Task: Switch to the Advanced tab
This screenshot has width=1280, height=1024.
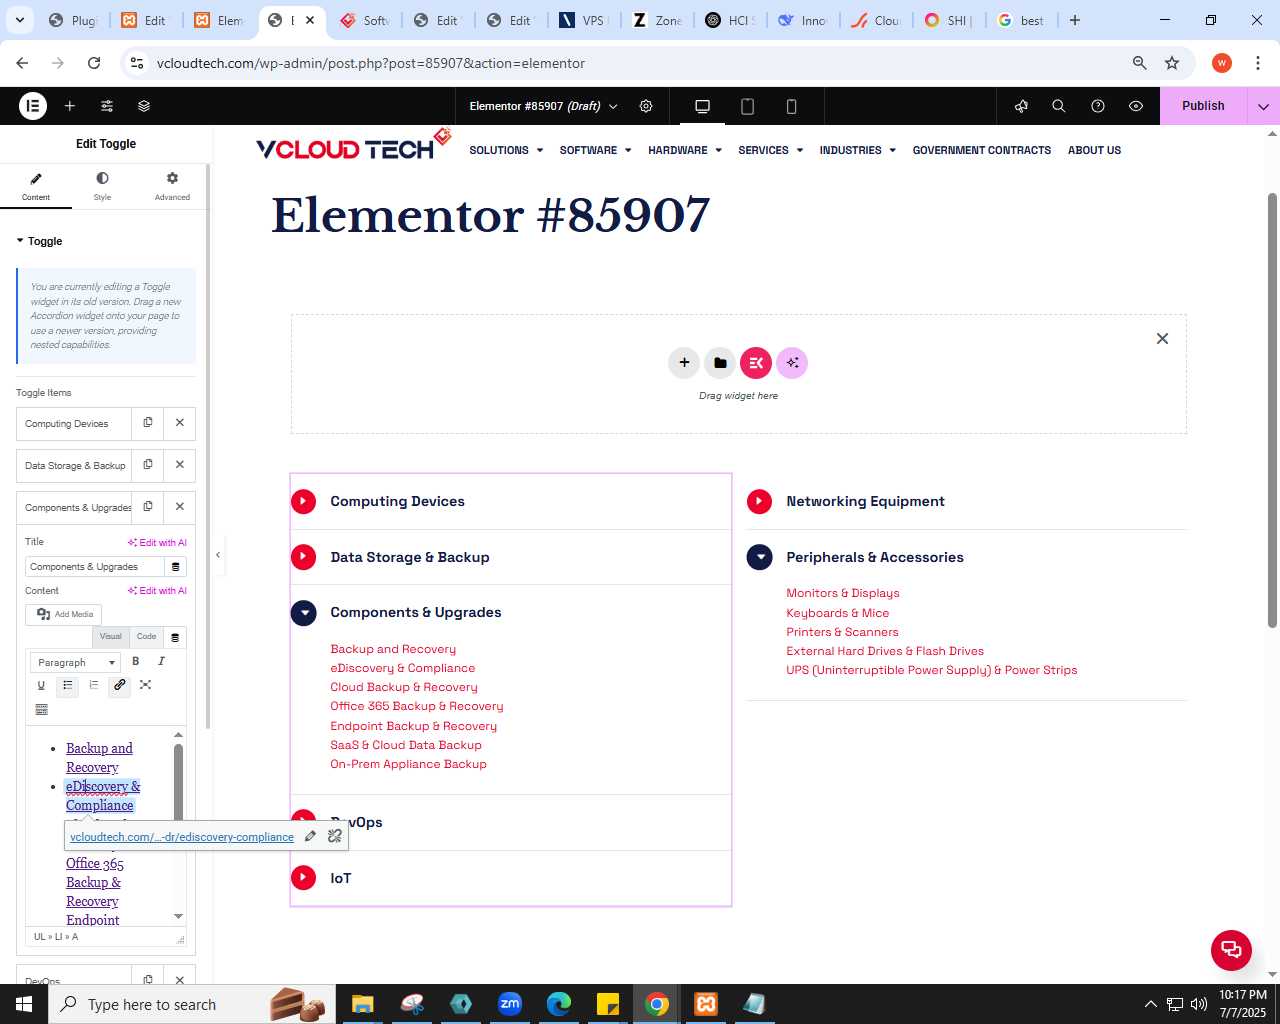Action: (x=172, y=186)
